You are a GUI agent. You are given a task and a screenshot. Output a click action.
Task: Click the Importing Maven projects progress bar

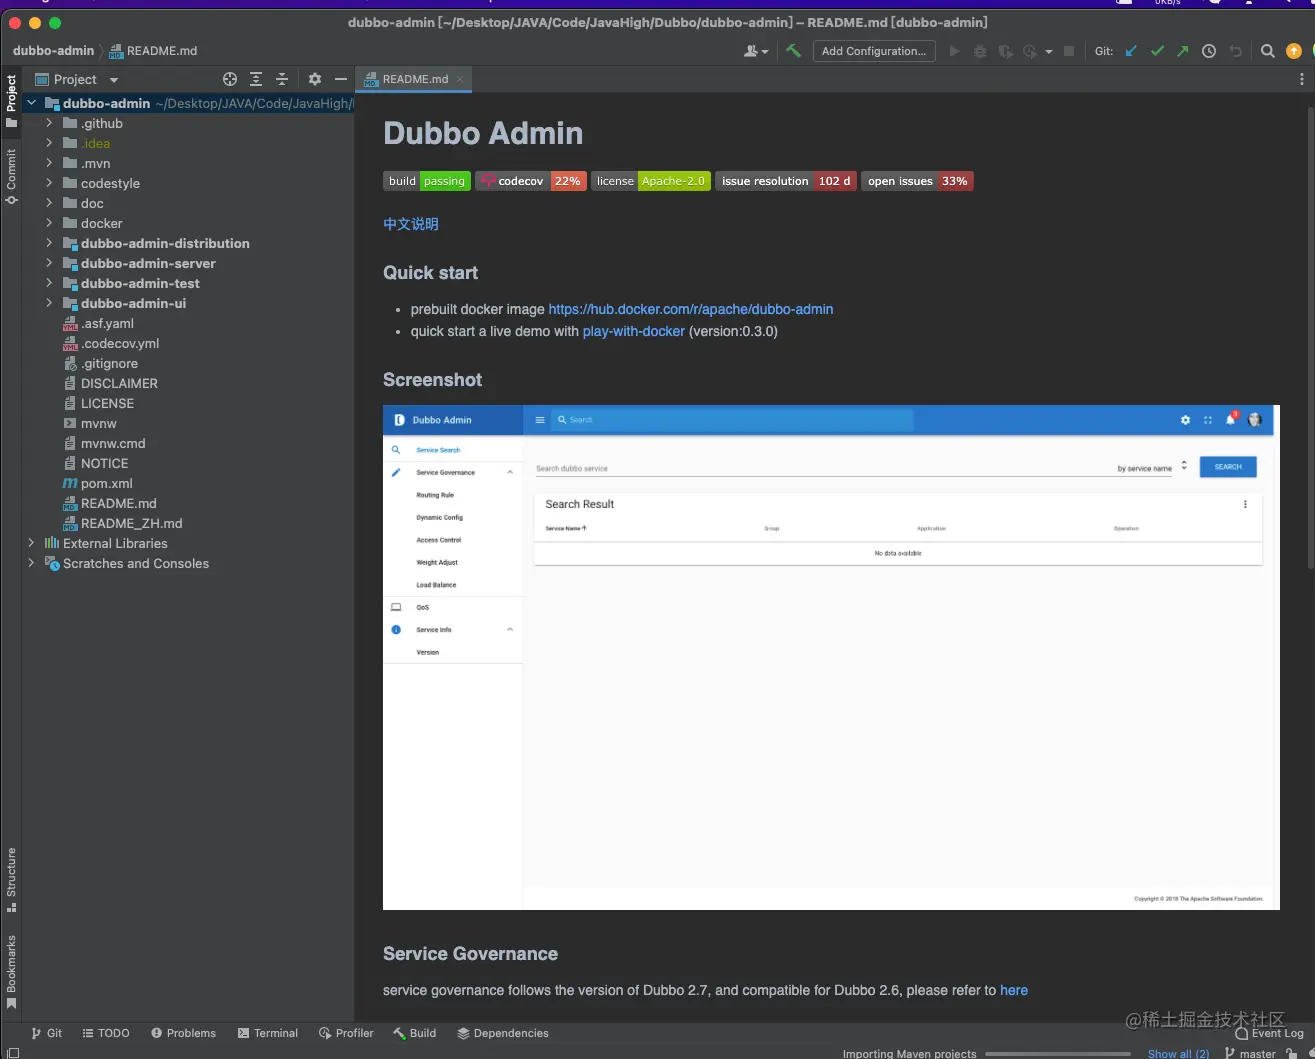click(1058, 1053)
